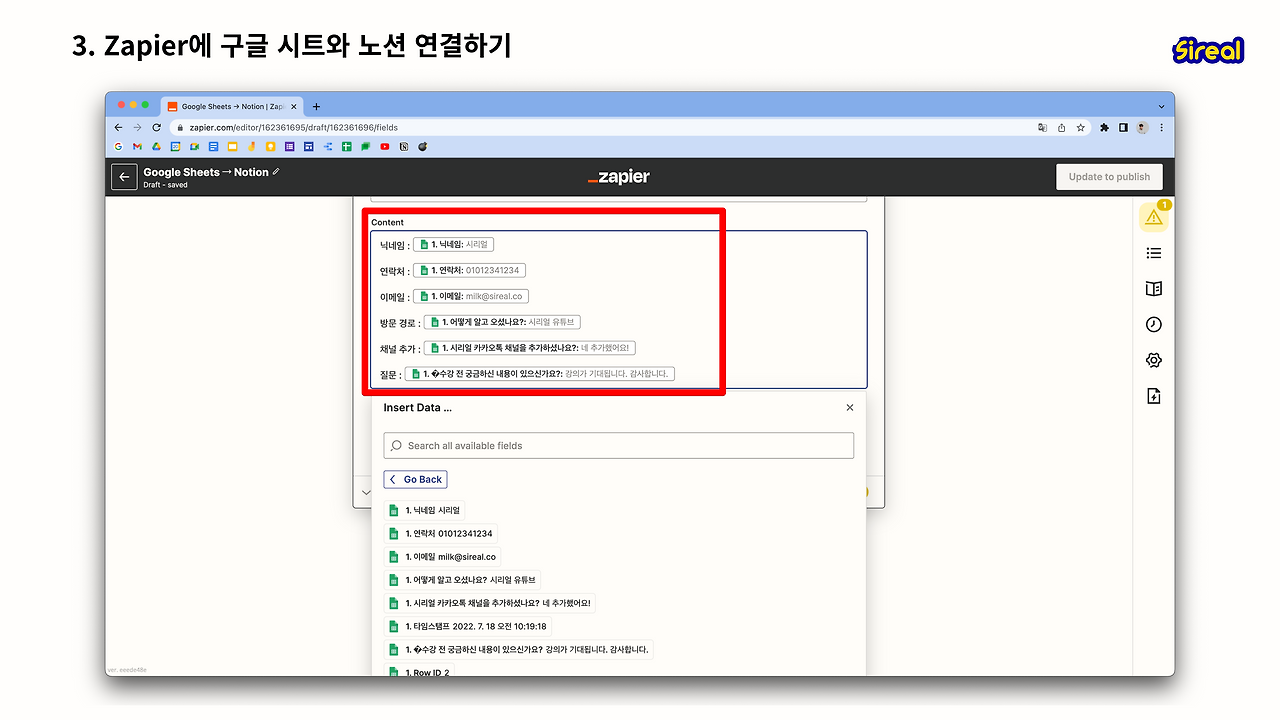Insert the 궁금하신 내용 field from list
The image size is (1280, 720).
point(518,649)
